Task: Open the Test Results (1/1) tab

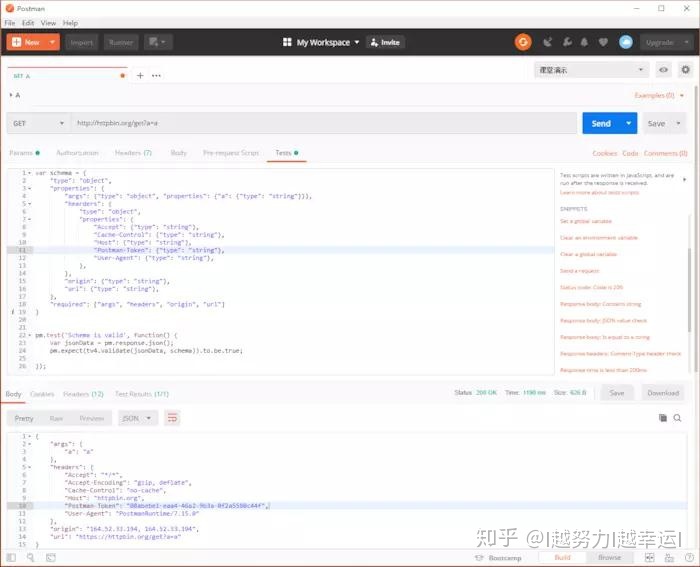Action: tap(142, 394)
